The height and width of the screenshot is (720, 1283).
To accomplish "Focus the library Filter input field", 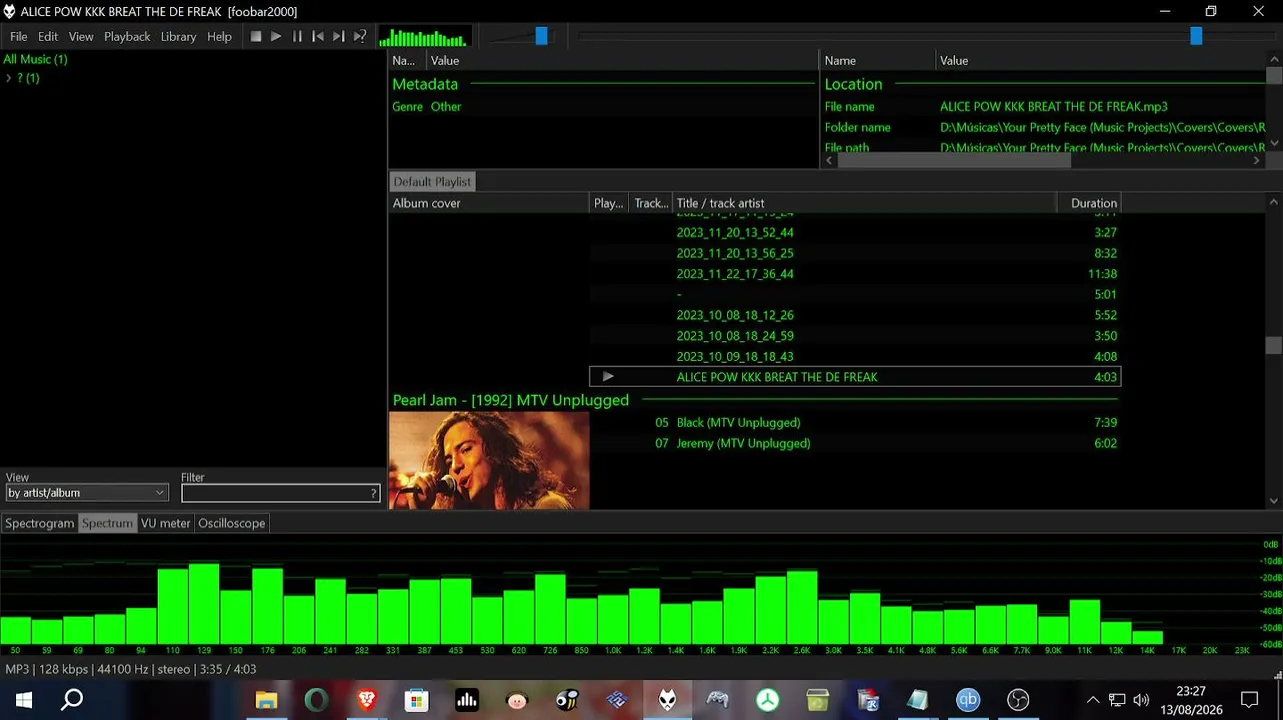I will pos(274,493).
